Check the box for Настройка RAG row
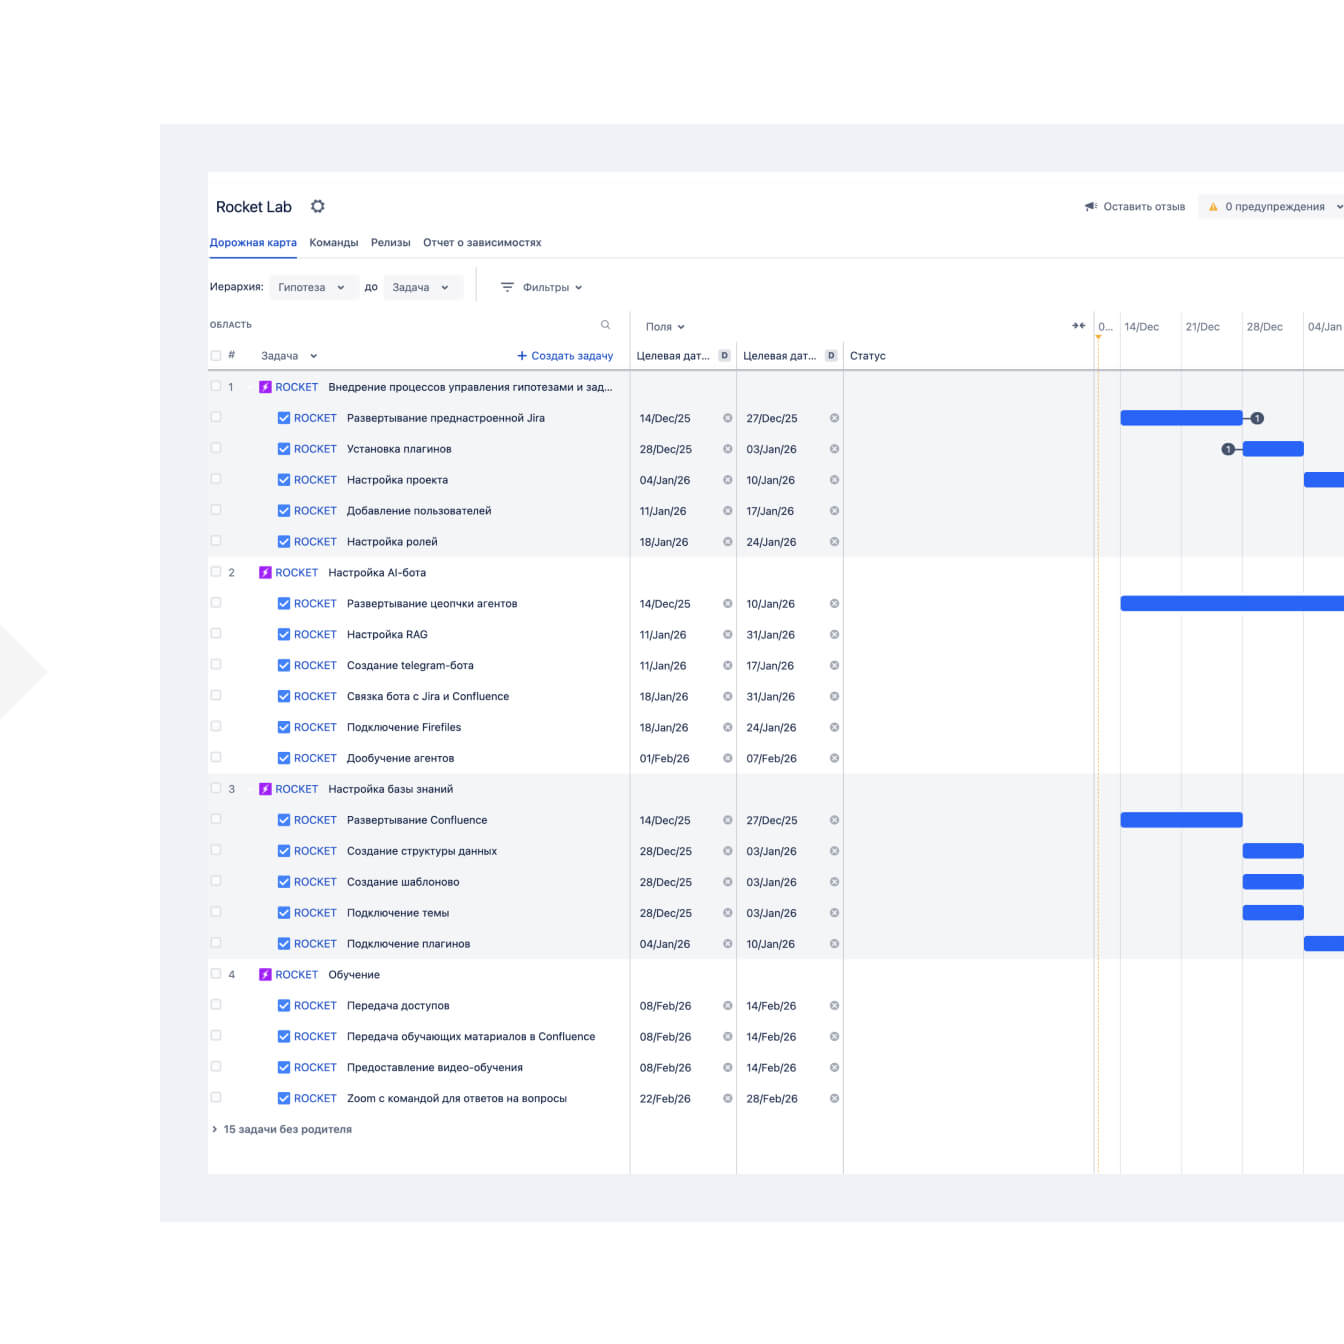This screenshot has height=1344, width=1344. 216,634
